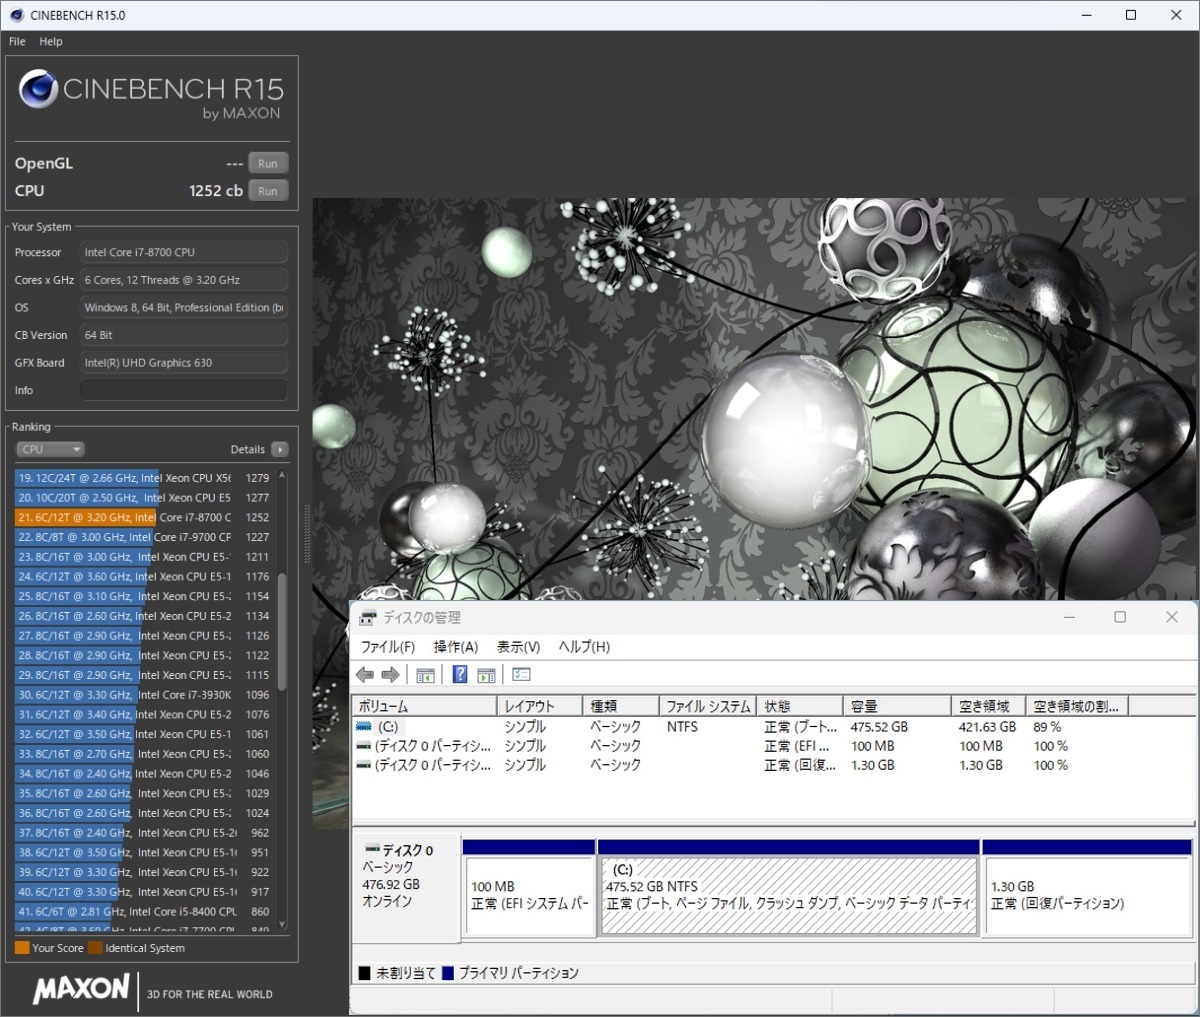Open 操作(A) menu in Disk Management
This screenshot has width=1200, height=1017.
tap(456, 647)
